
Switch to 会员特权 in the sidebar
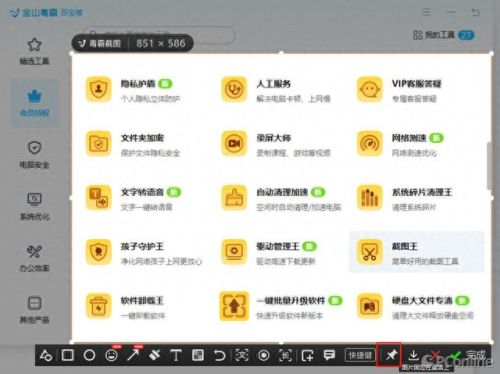[x=34, y=103]
